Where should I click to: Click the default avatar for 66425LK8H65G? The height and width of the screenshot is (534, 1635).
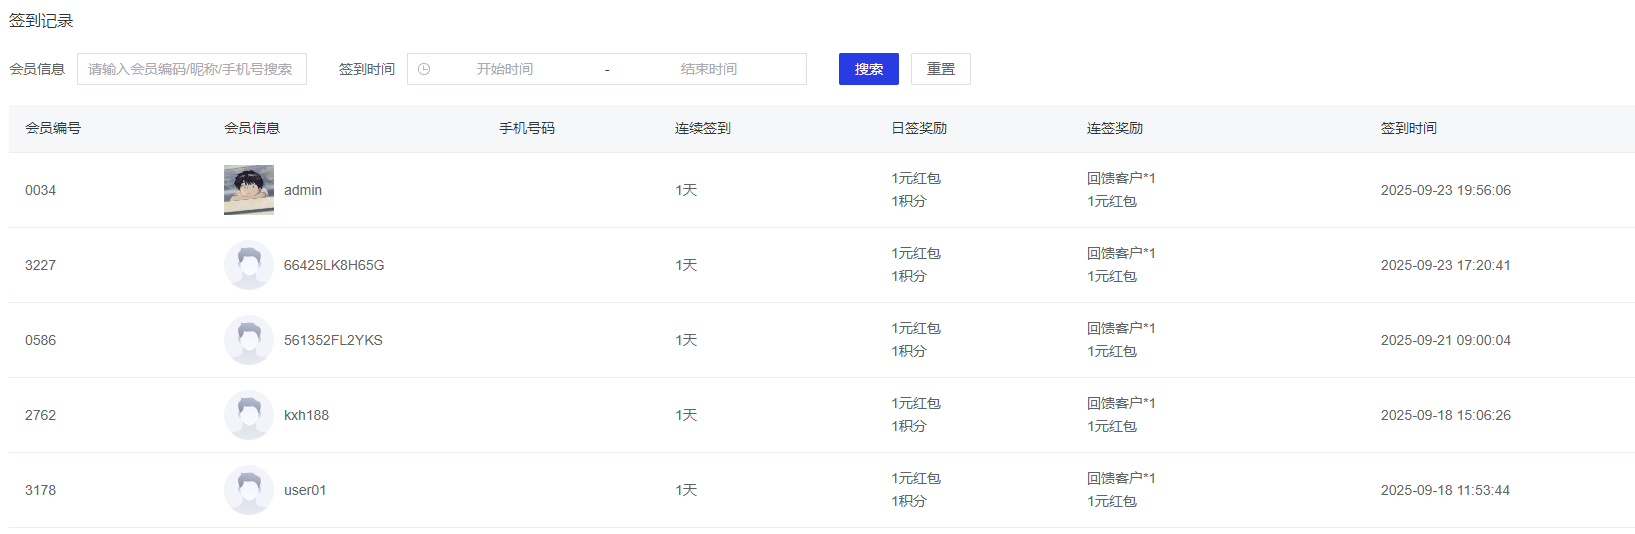tap(249, 265)
